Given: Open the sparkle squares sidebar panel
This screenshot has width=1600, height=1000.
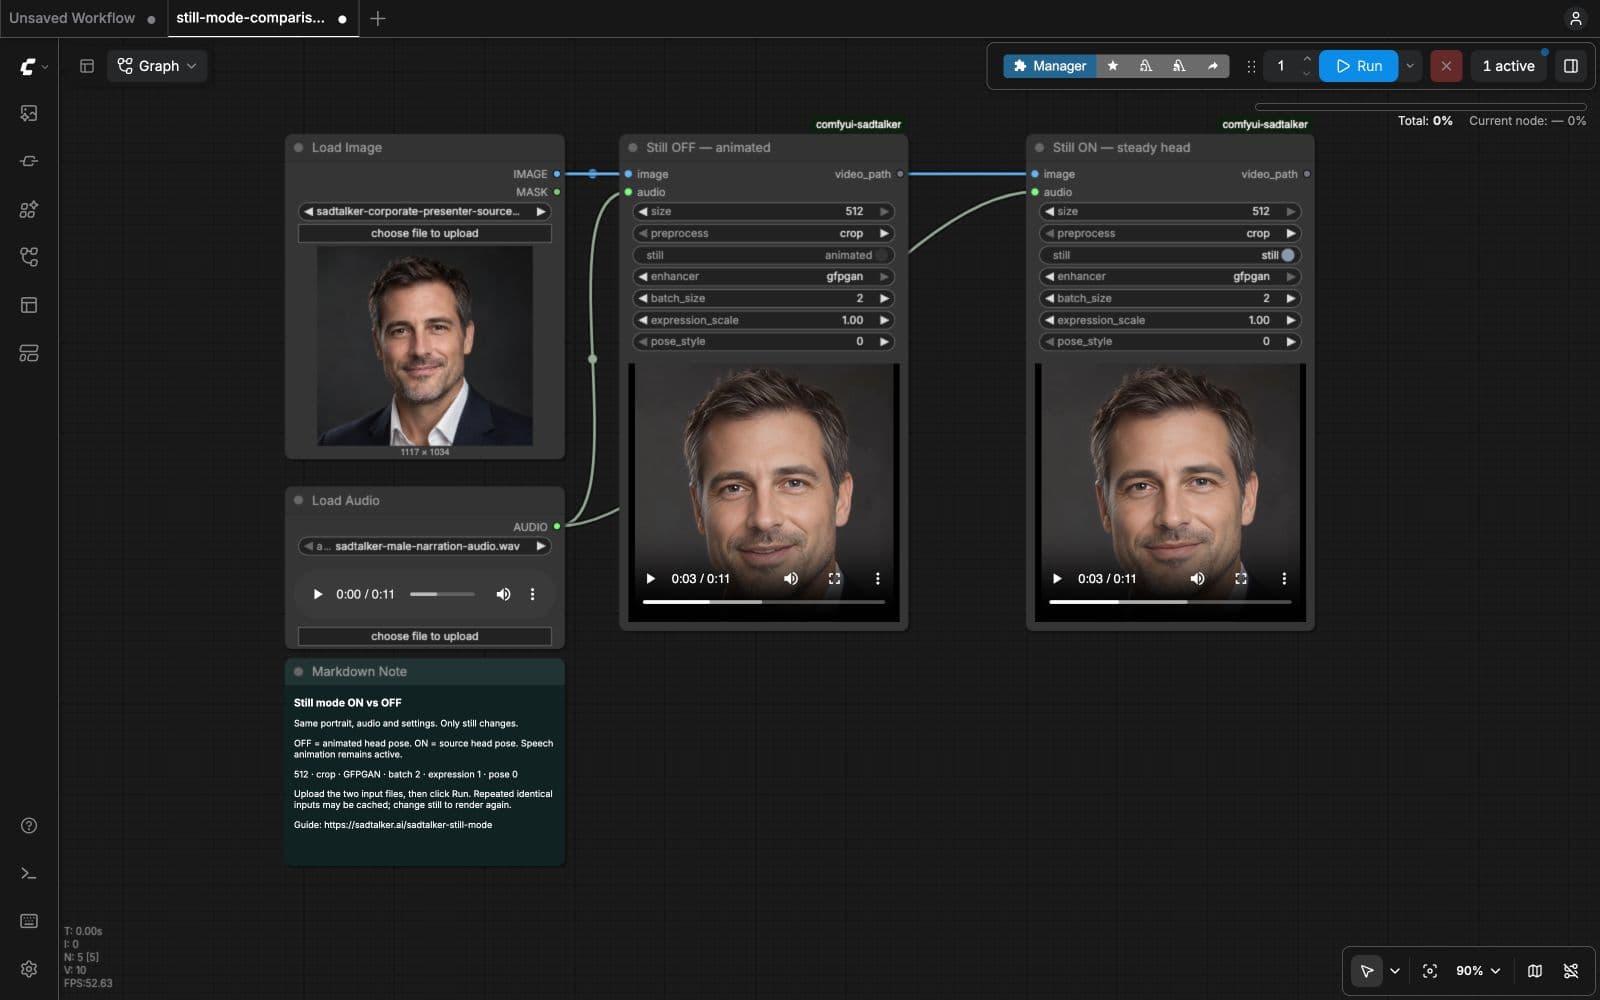Looking at the screenshot, I should 29,209.
